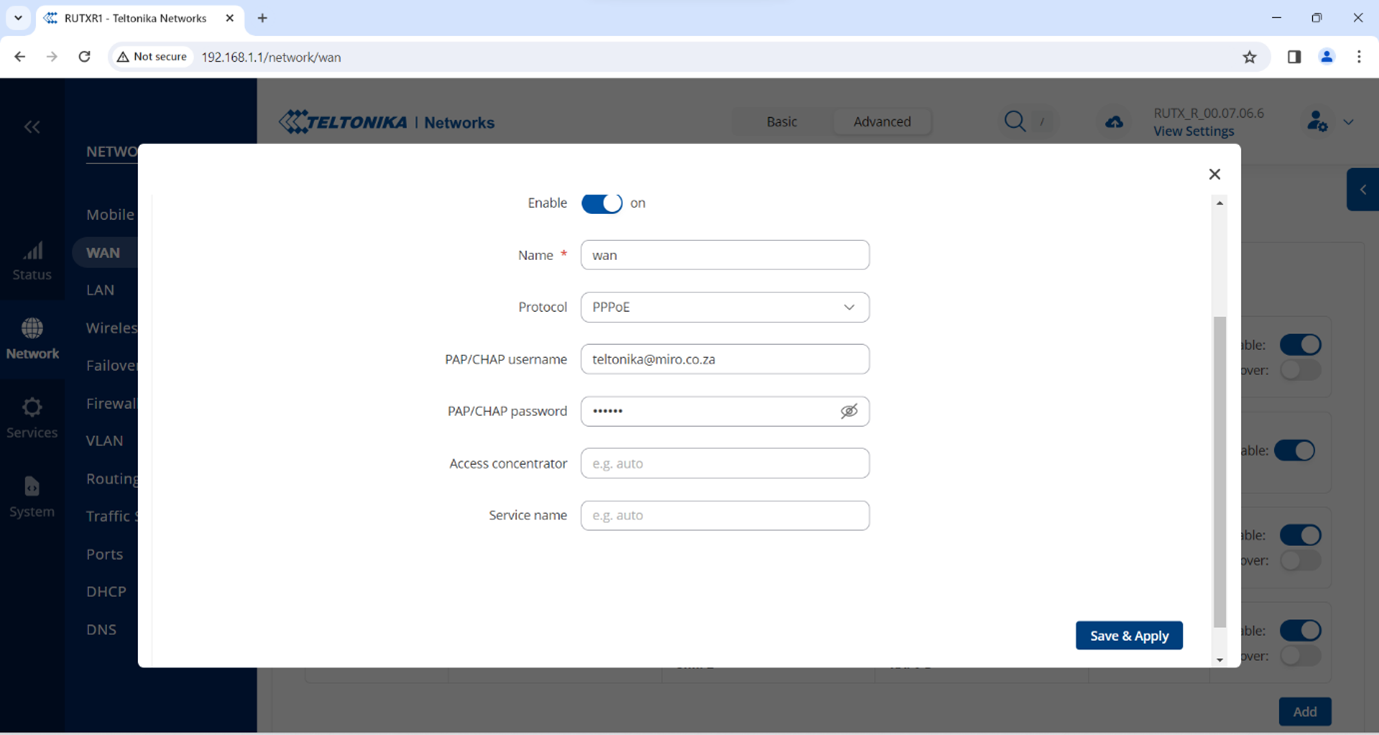Screen dimensions: 1379x735
Task: Reveal PAP/CHAP password with eye icon
Action: click(849, 411)
